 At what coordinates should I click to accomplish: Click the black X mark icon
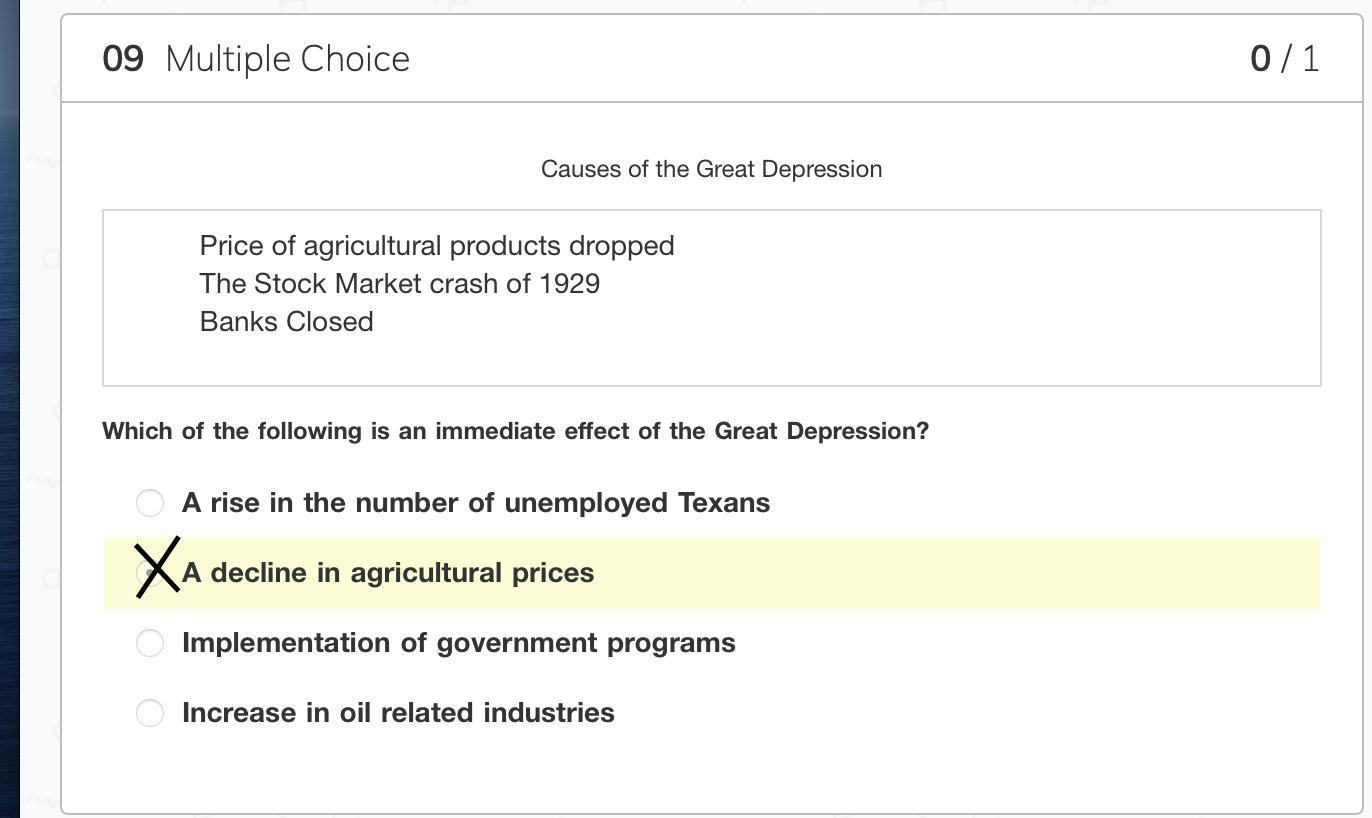click(x=157, y=568)
